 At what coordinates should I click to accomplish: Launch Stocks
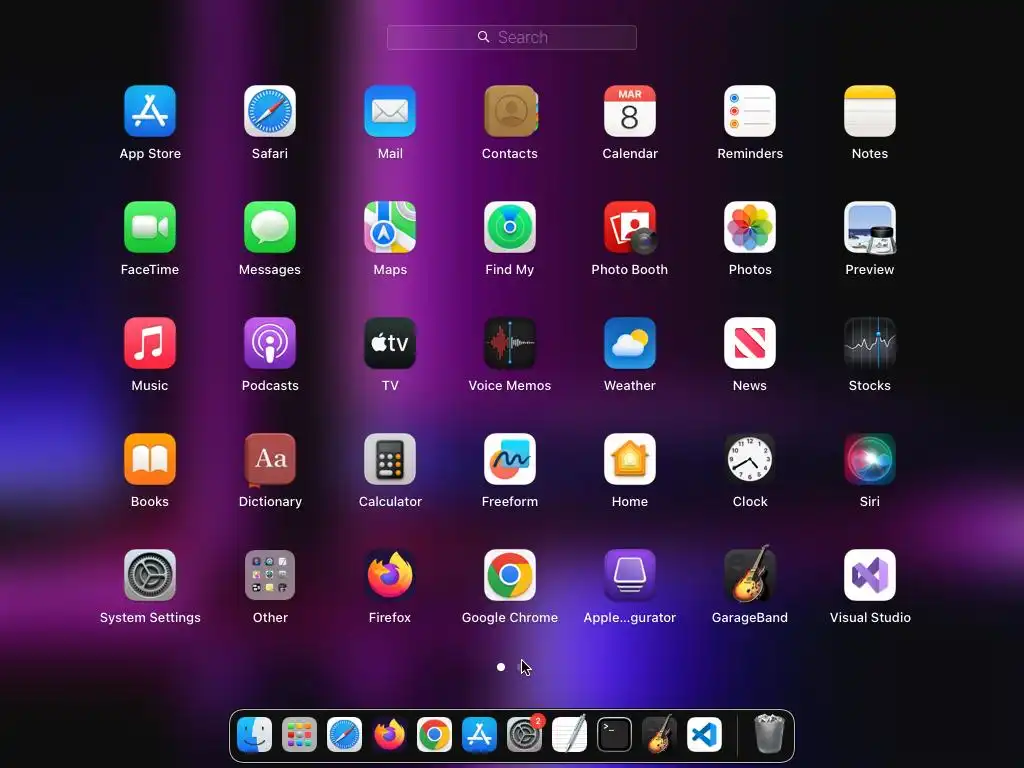(x=870, y=344)
